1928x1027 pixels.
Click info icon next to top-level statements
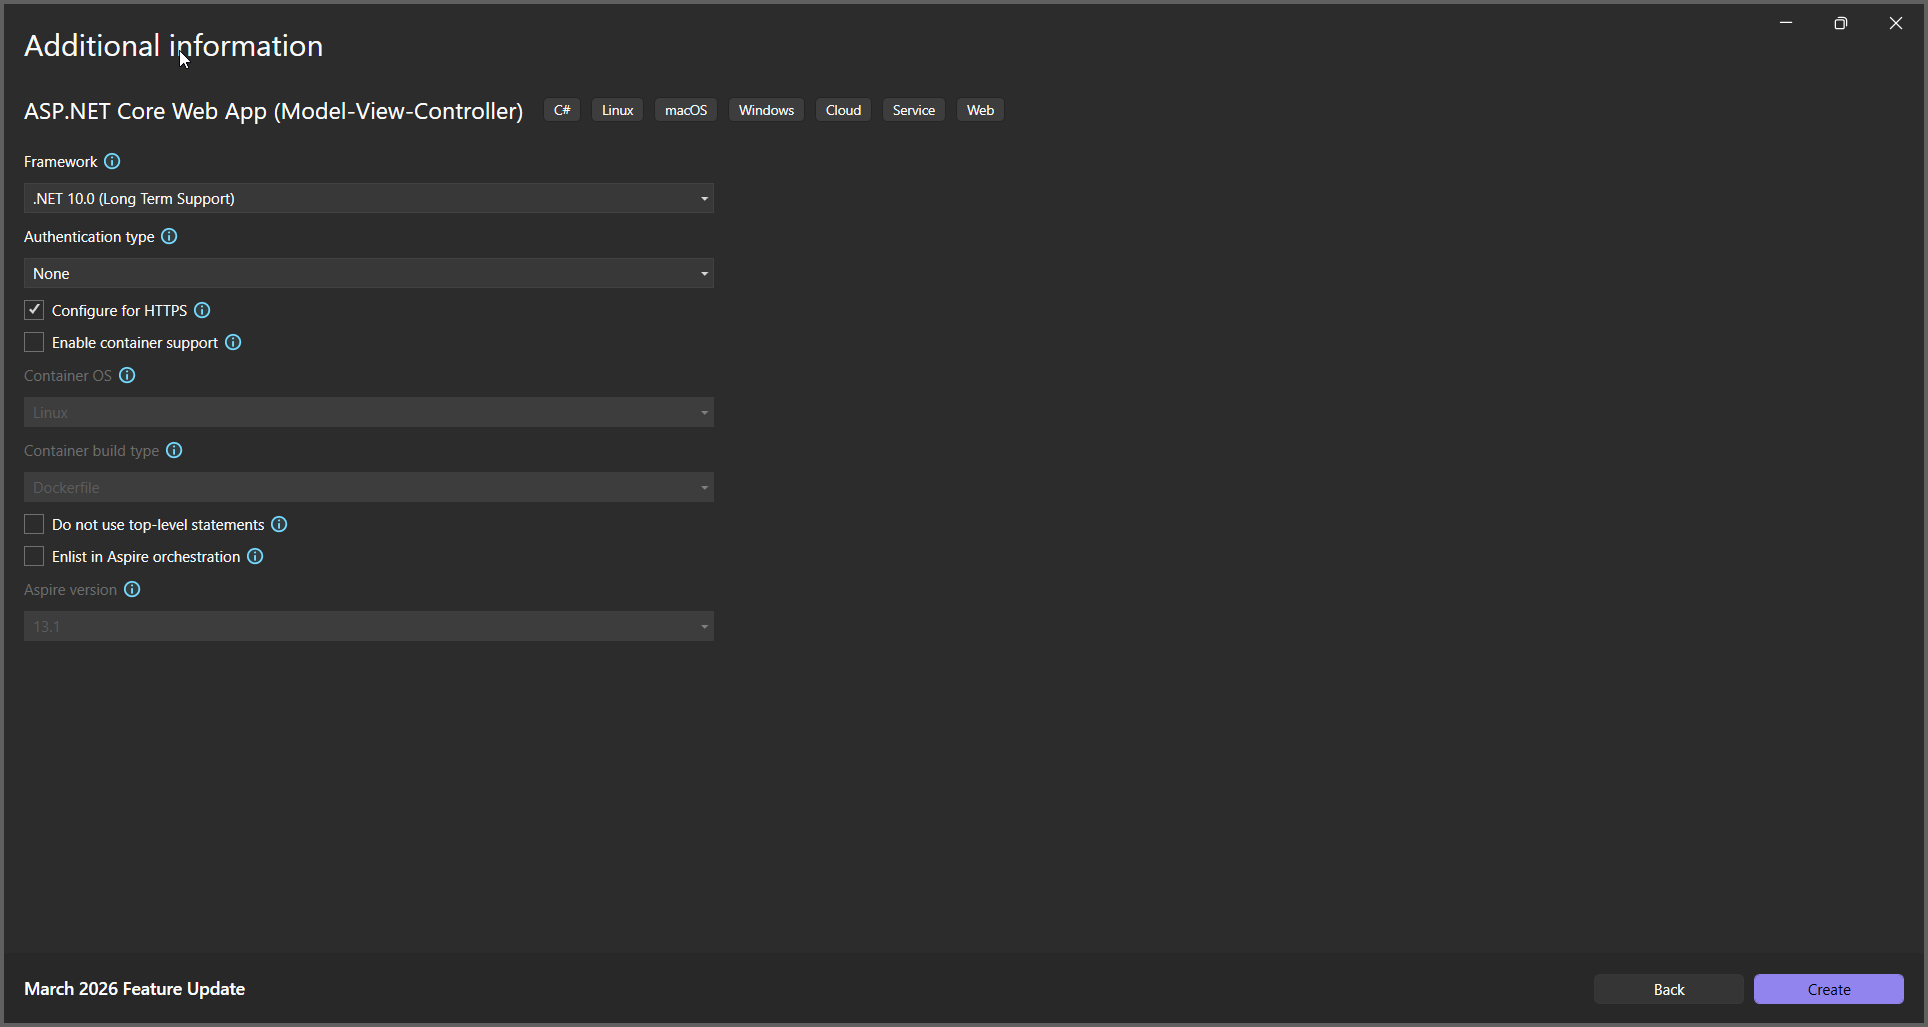pos(279,524)
